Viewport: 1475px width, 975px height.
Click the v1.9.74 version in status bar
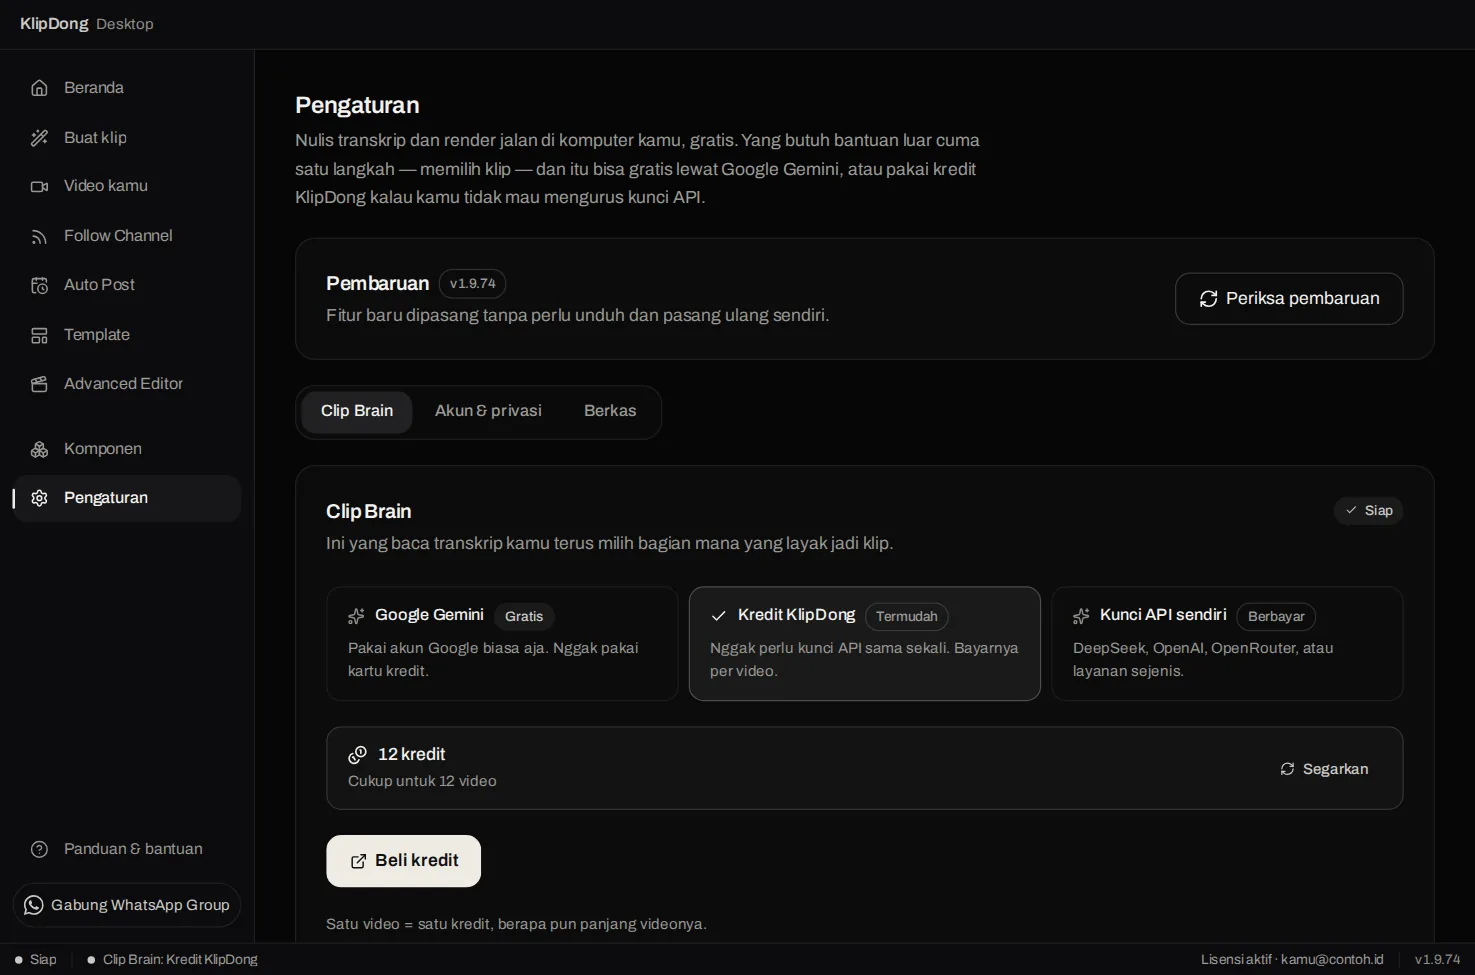tap(1437, 960)
